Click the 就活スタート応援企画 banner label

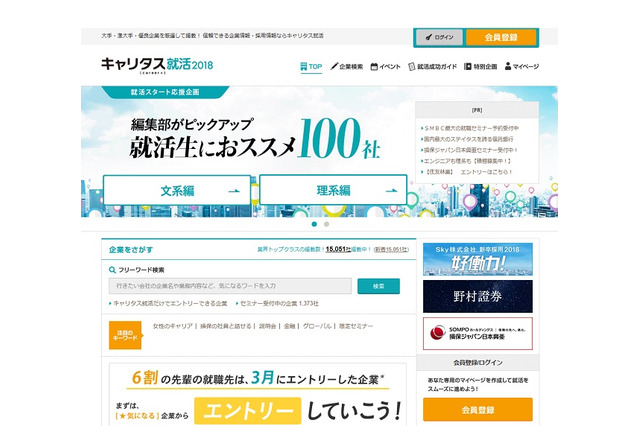point(165,92)
